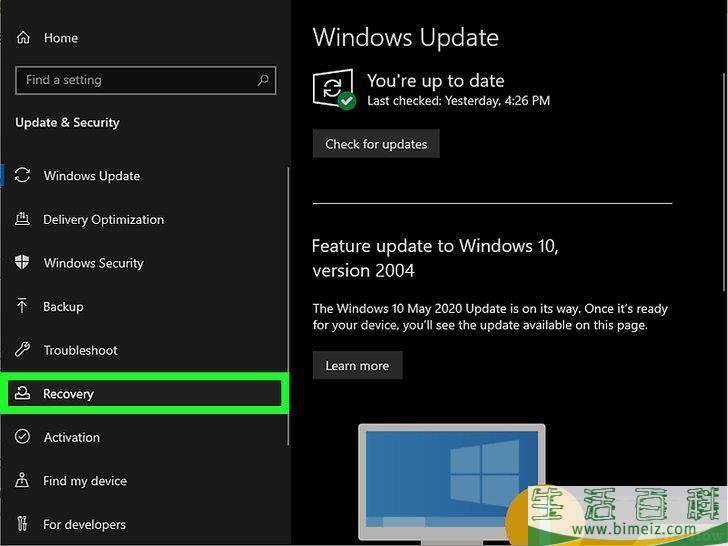This screenshot has width=728, height=546.
Task: Click the Find my device person icon
Action: (x=23, y=481)
